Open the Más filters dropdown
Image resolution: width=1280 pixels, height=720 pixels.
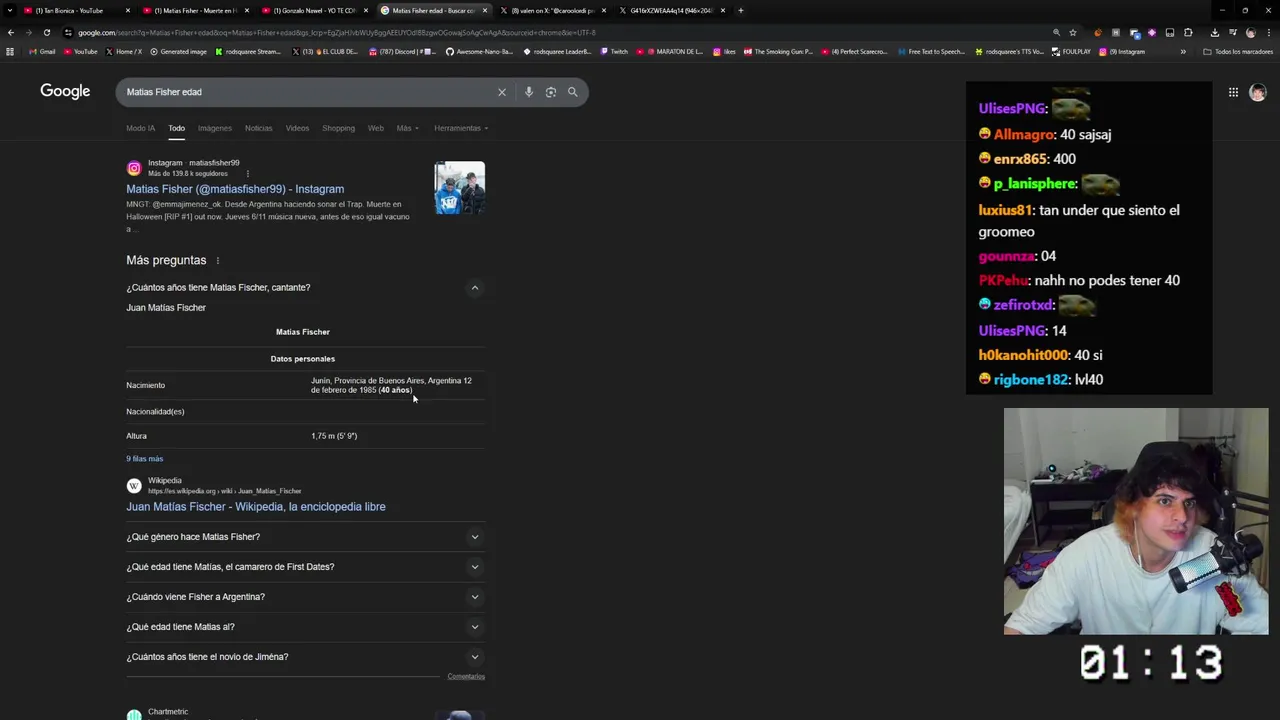click(407, 128)
